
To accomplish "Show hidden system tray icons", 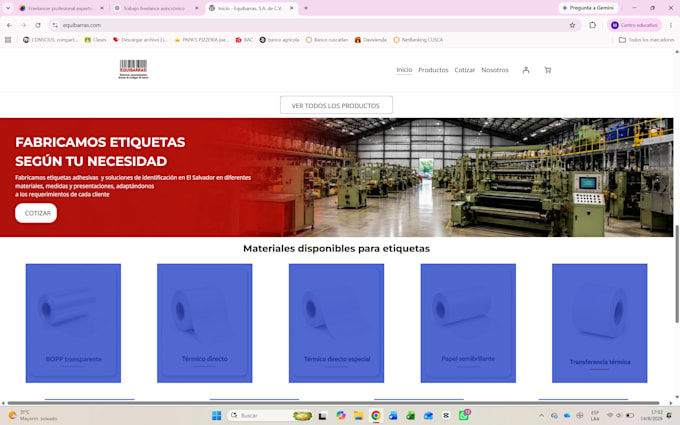I will click(x=541, y=415).
